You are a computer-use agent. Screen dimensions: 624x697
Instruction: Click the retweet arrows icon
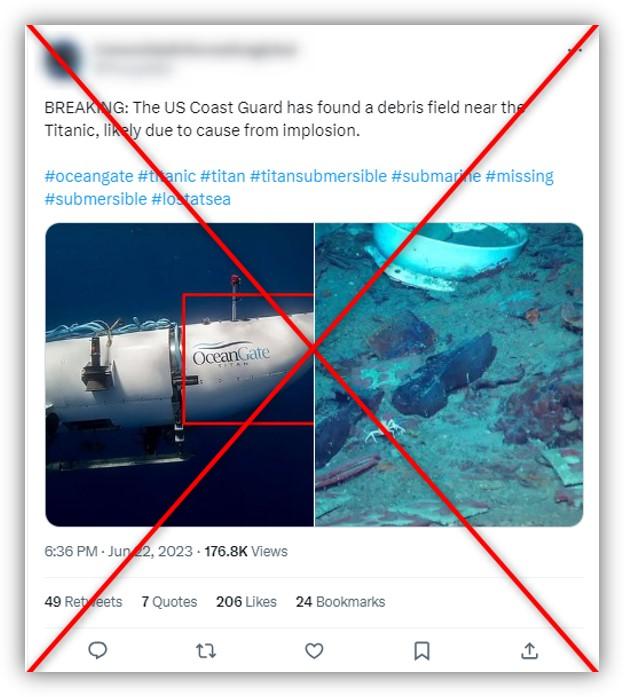click(206, 651)
